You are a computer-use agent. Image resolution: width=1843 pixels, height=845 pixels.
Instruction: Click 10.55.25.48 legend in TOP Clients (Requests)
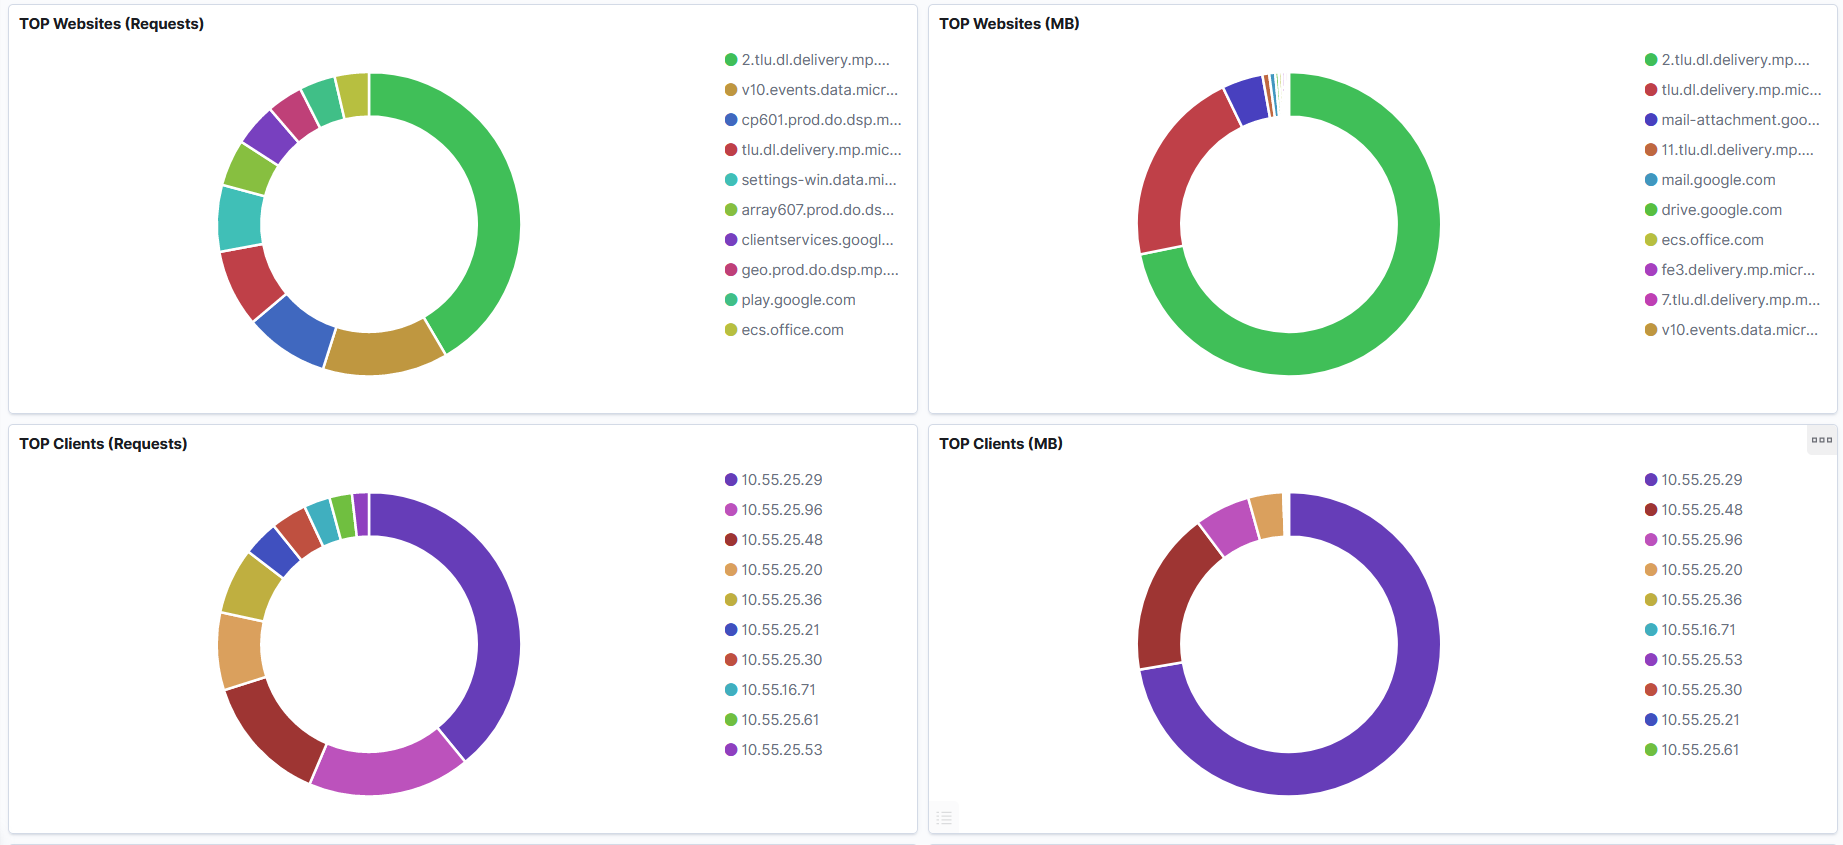(774, 540)
